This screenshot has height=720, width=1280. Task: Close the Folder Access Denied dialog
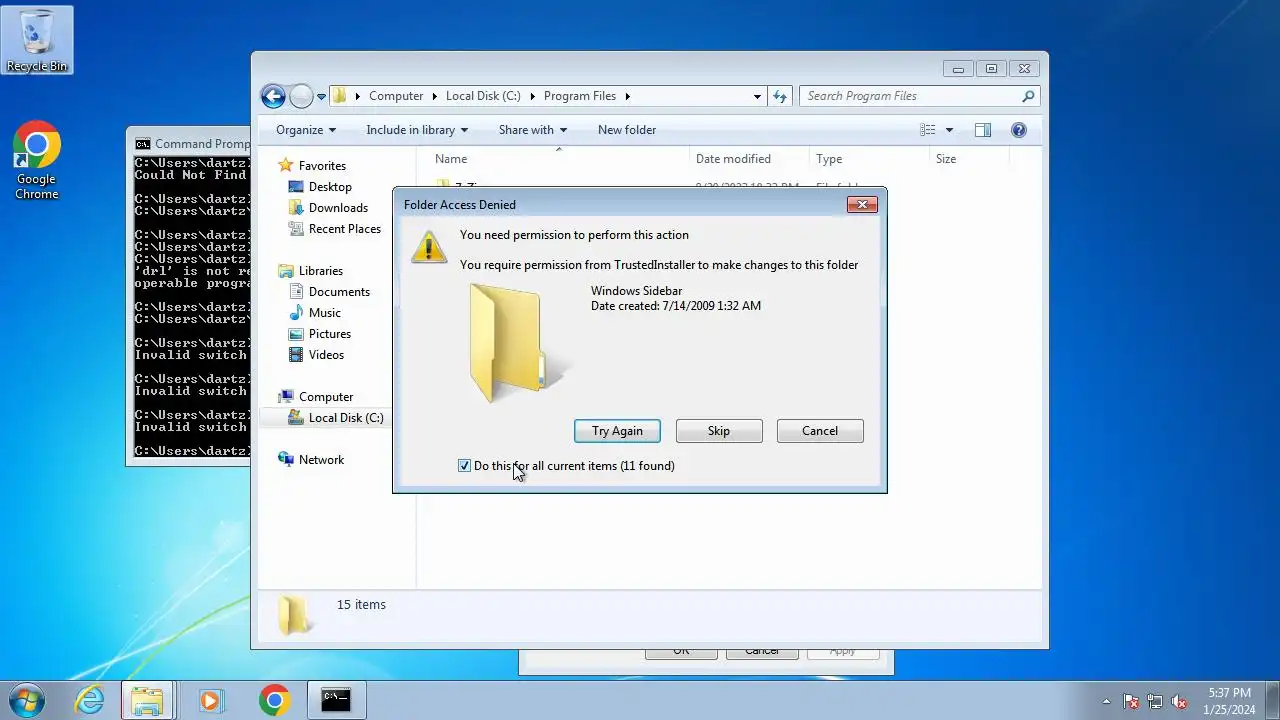click(862, 205)
